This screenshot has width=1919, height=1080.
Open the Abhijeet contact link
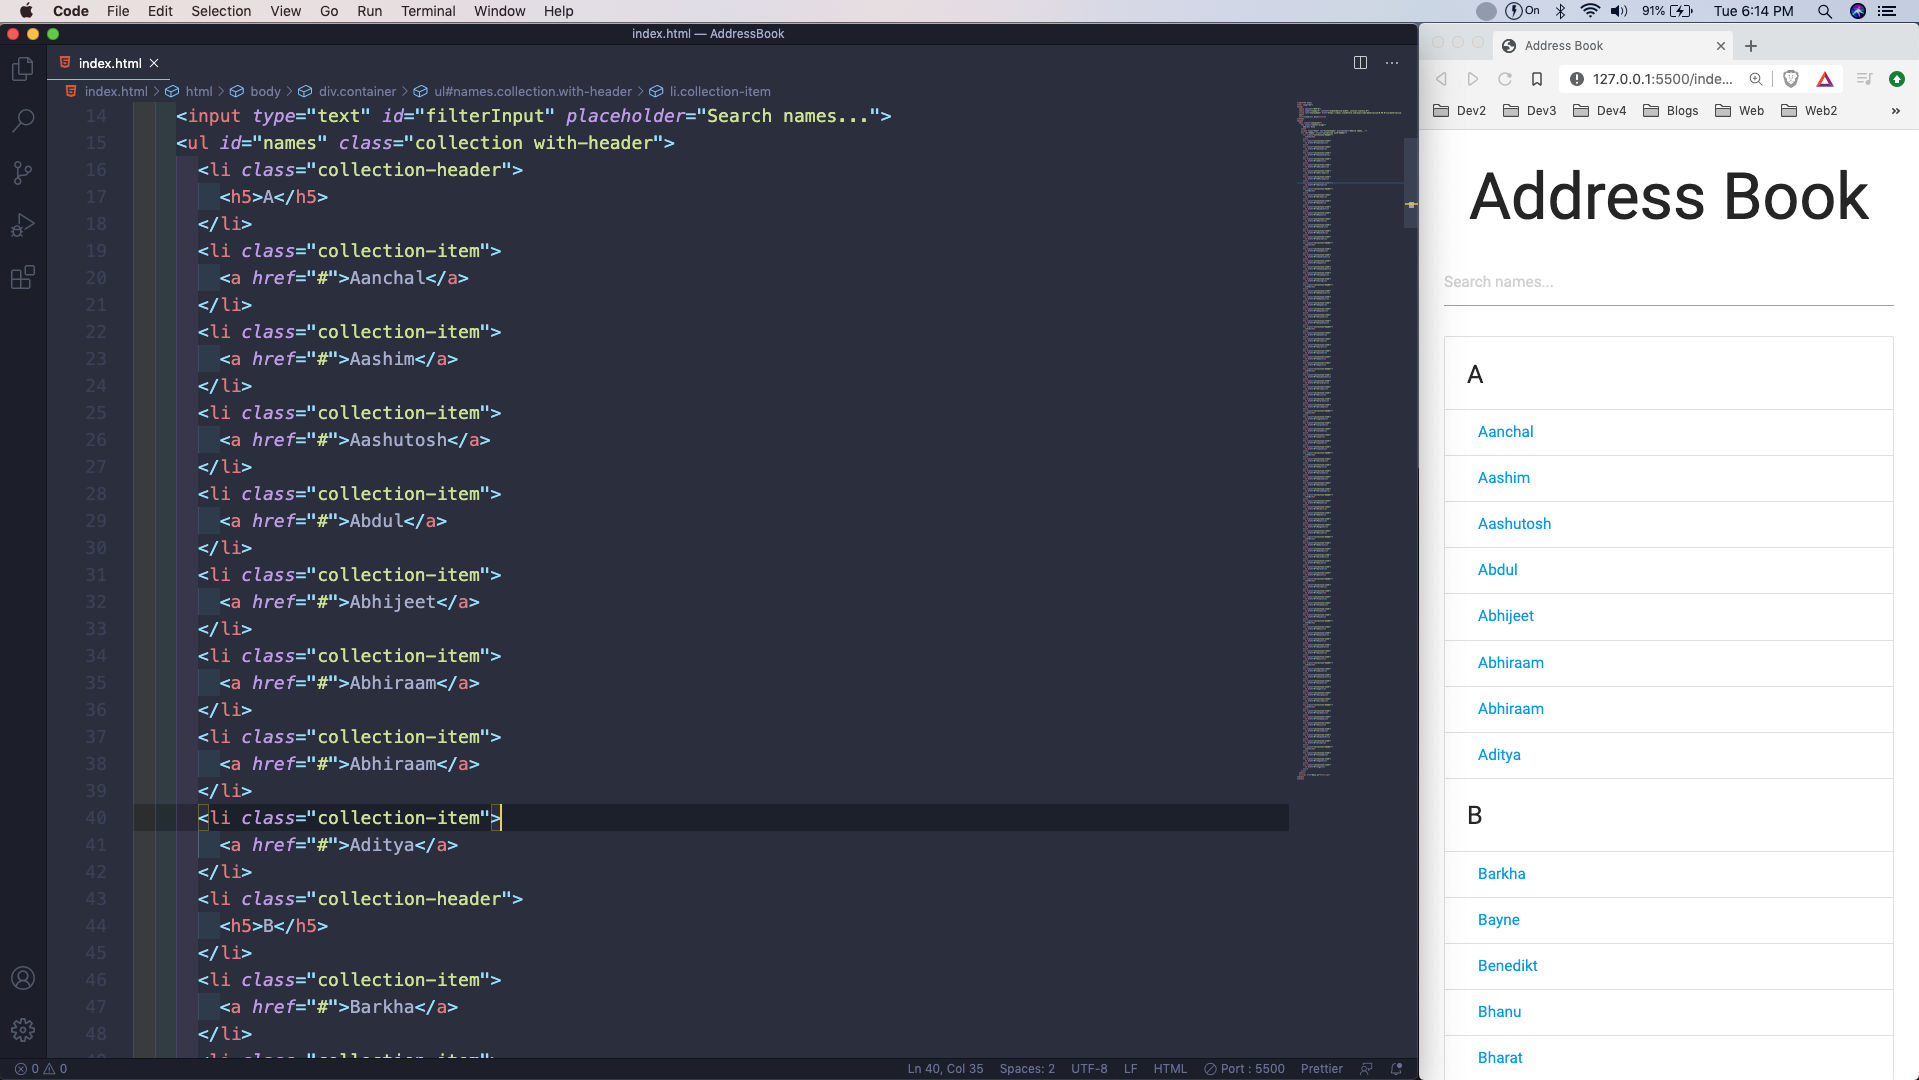1505,616
